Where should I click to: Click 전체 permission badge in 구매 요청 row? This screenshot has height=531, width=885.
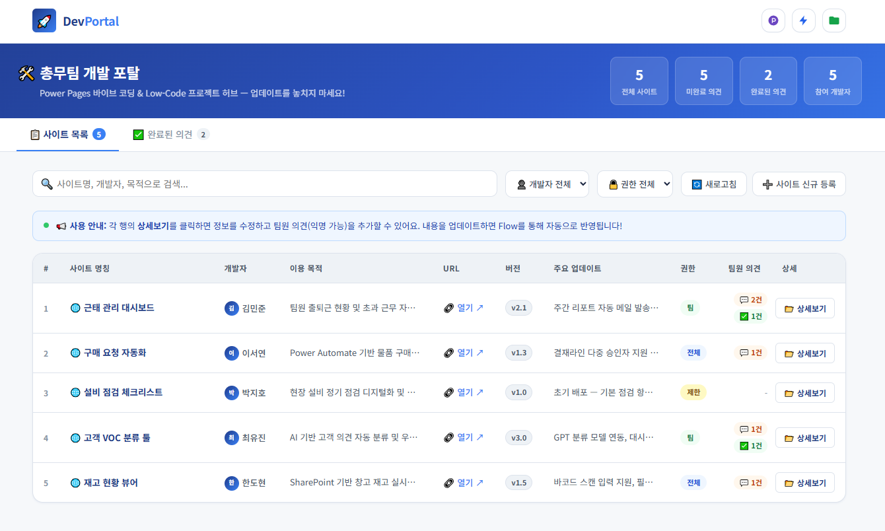(693, 353)
